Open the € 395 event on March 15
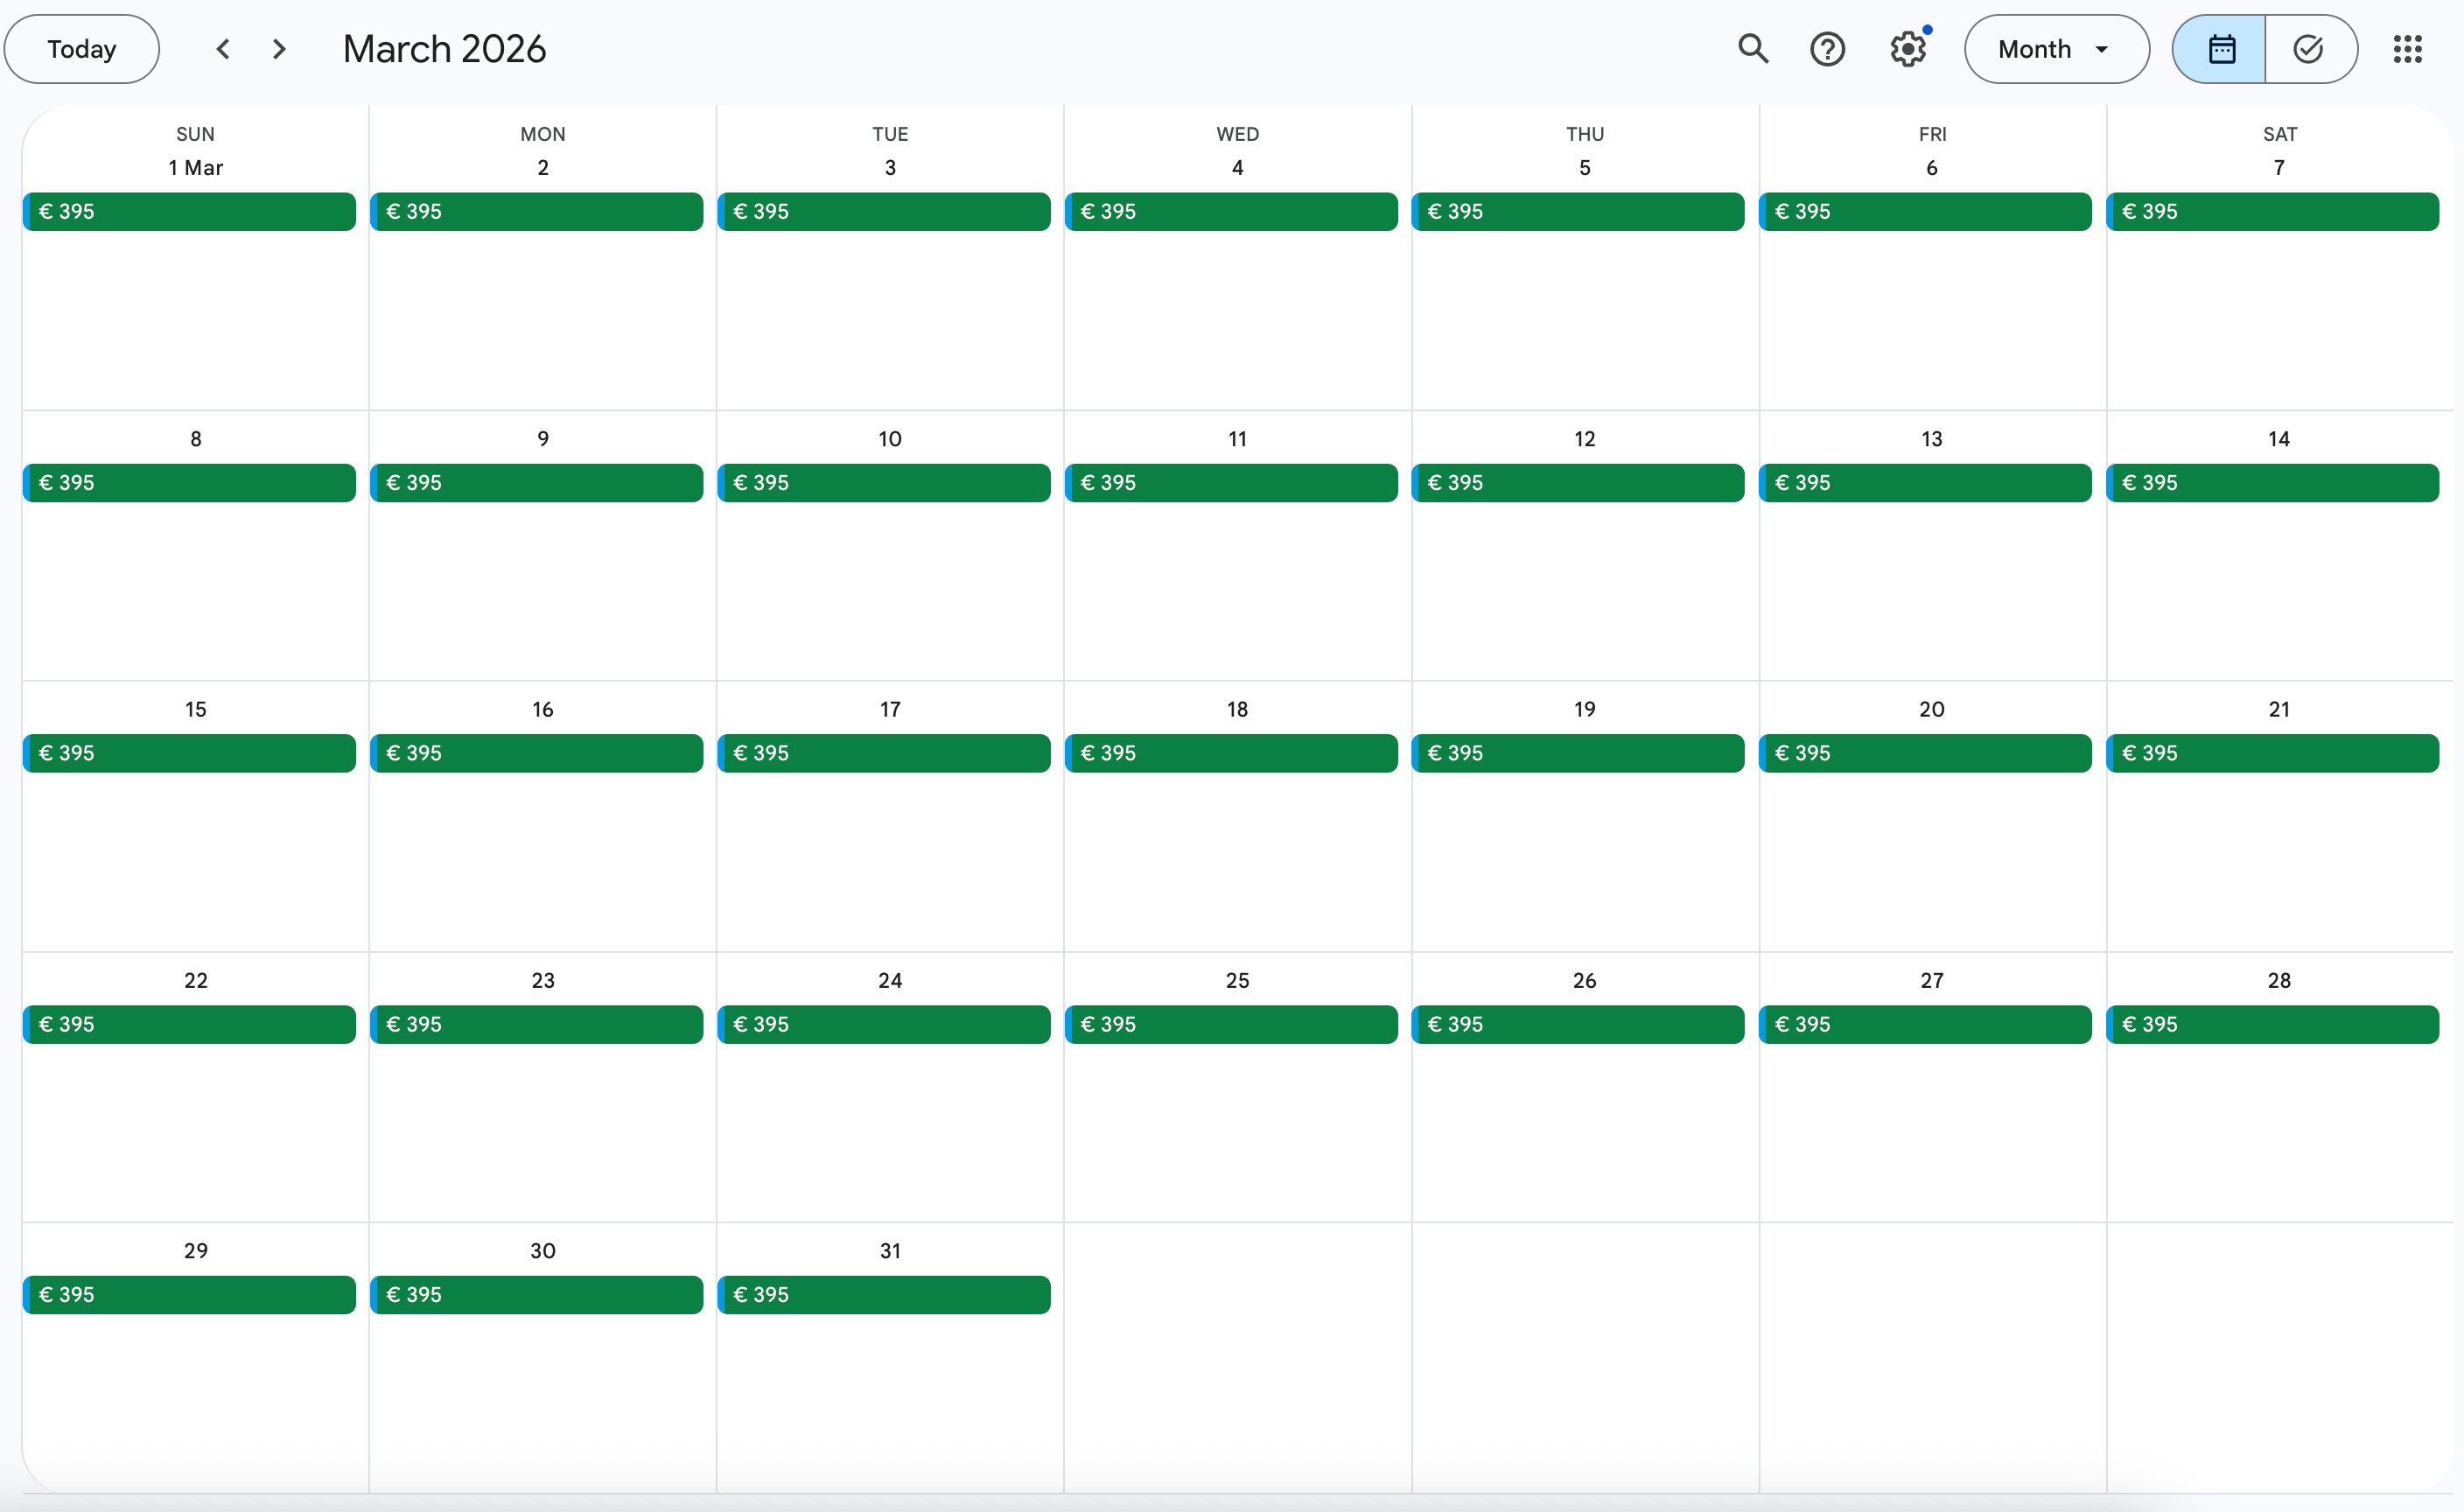This screenshot has height=1512, width=2464. coord(189,753)
